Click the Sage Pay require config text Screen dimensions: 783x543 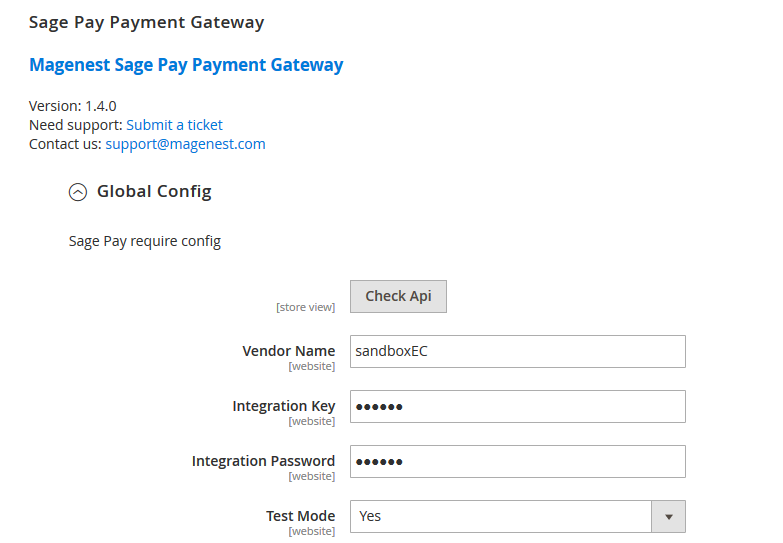coord(144,241)
